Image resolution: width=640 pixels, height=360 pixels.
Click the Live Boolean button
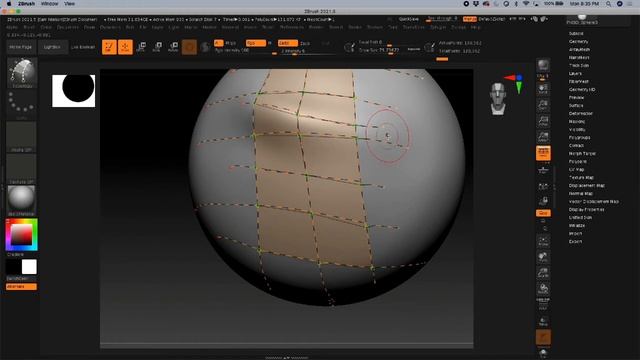click(x=83, y=47)
